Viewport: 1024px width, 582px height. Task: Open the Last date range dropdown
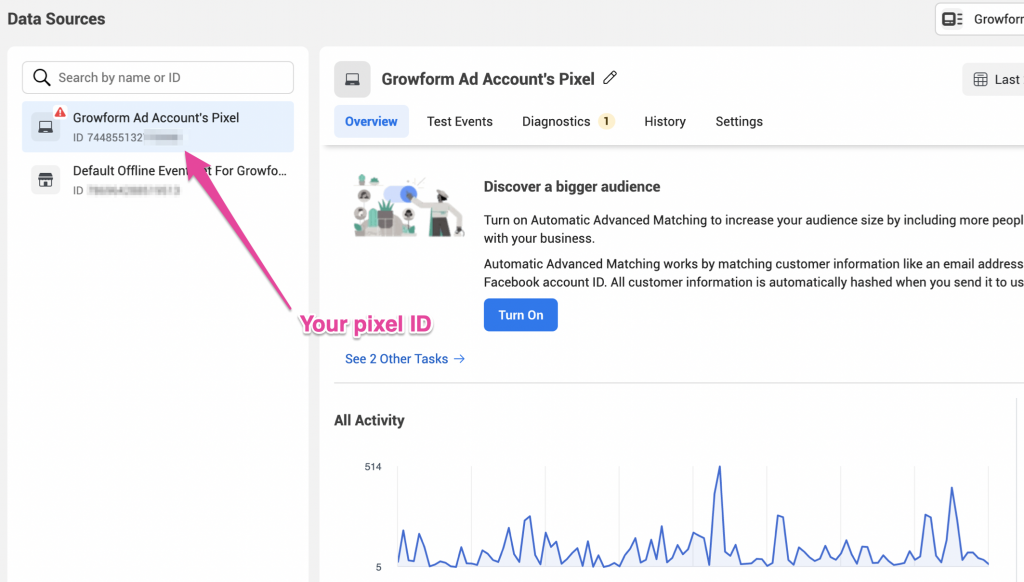click(x=993, y=79)
